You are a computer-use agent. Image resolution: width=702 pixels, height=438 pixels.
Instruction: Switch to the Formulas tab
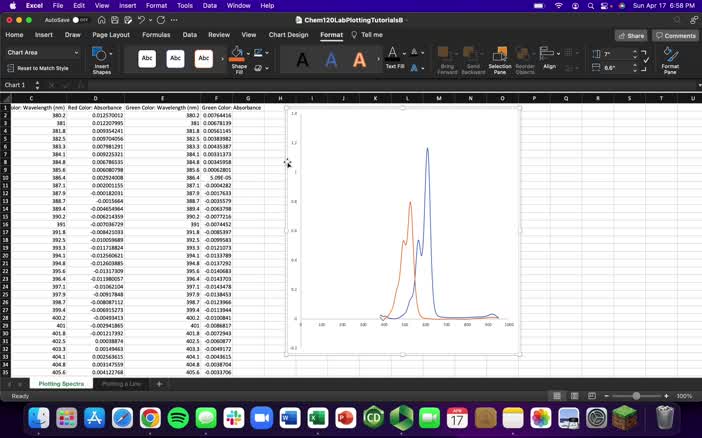point(156,35)
